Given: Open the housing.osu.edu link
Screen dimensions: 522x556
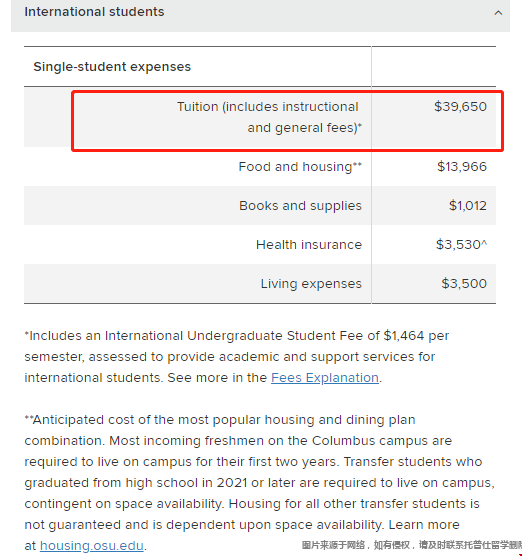Looking at the screenshot, I should click(92, 545).
